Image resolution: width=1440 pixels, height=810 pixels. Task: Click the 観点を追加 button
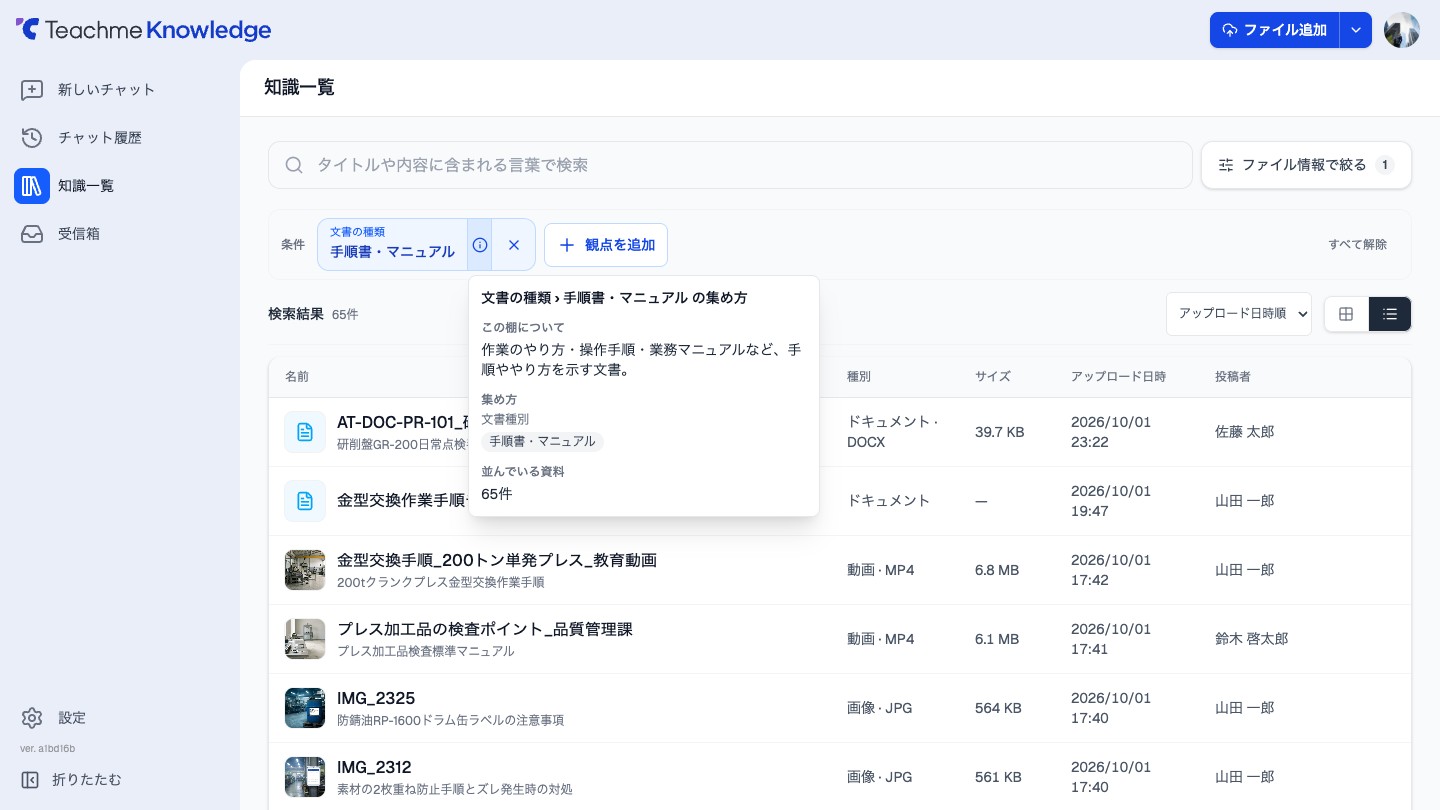[x=606, y=245]
